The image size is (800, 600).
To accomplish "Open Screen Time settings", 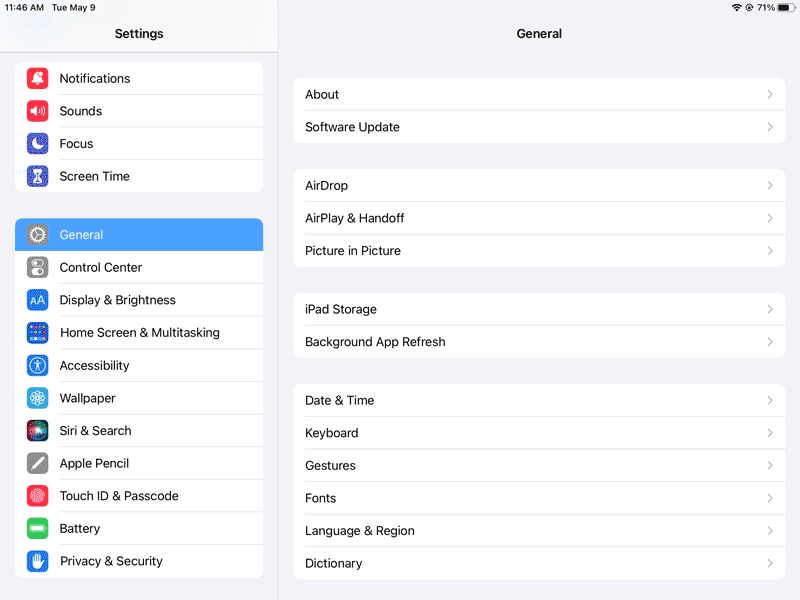I will pos(139,177).
